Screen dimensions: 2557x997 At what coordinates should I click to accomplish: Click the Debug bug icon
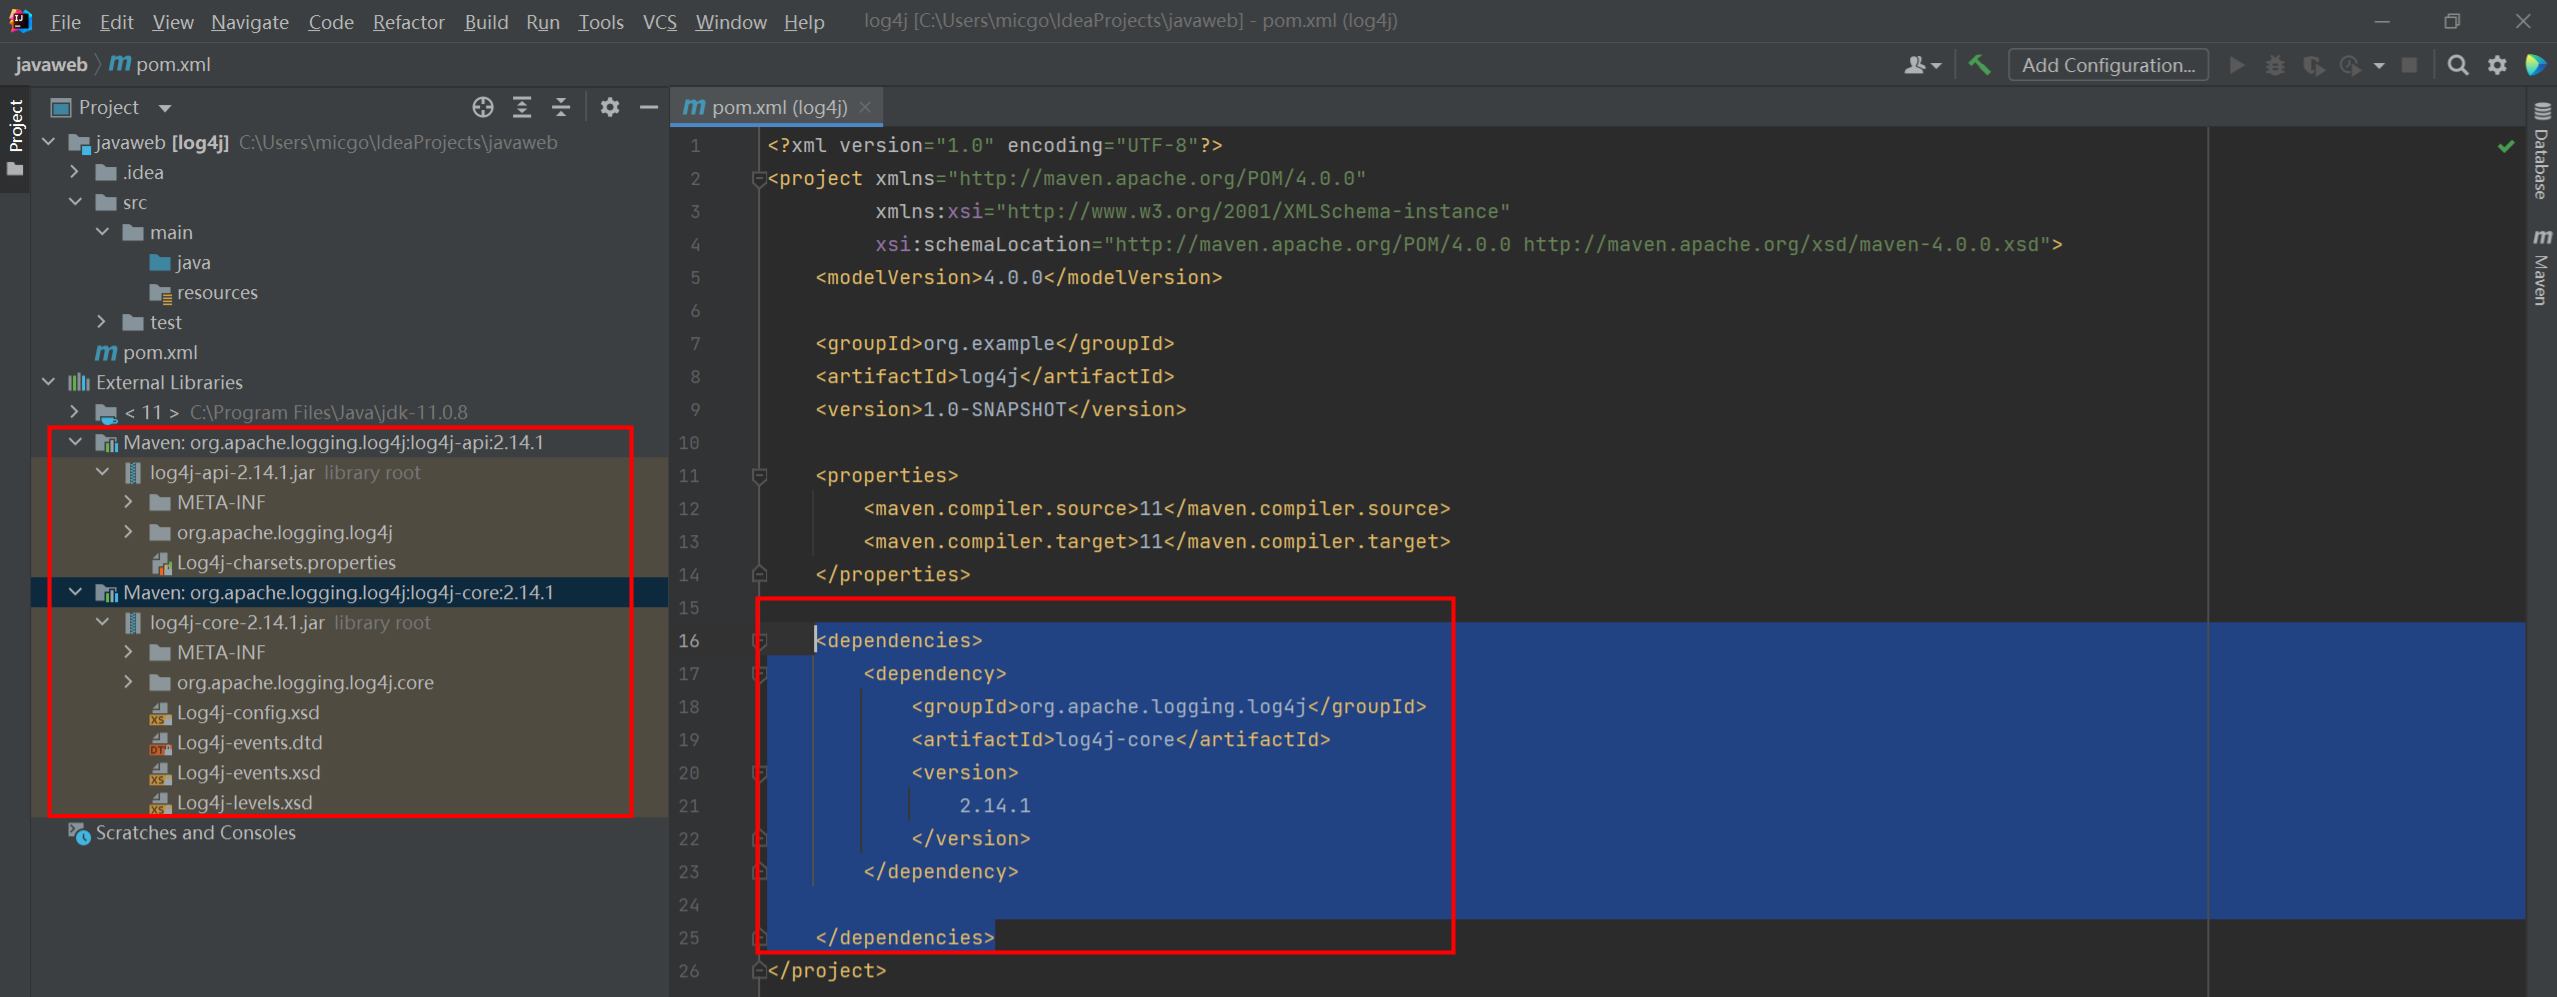coord(2275,65)
